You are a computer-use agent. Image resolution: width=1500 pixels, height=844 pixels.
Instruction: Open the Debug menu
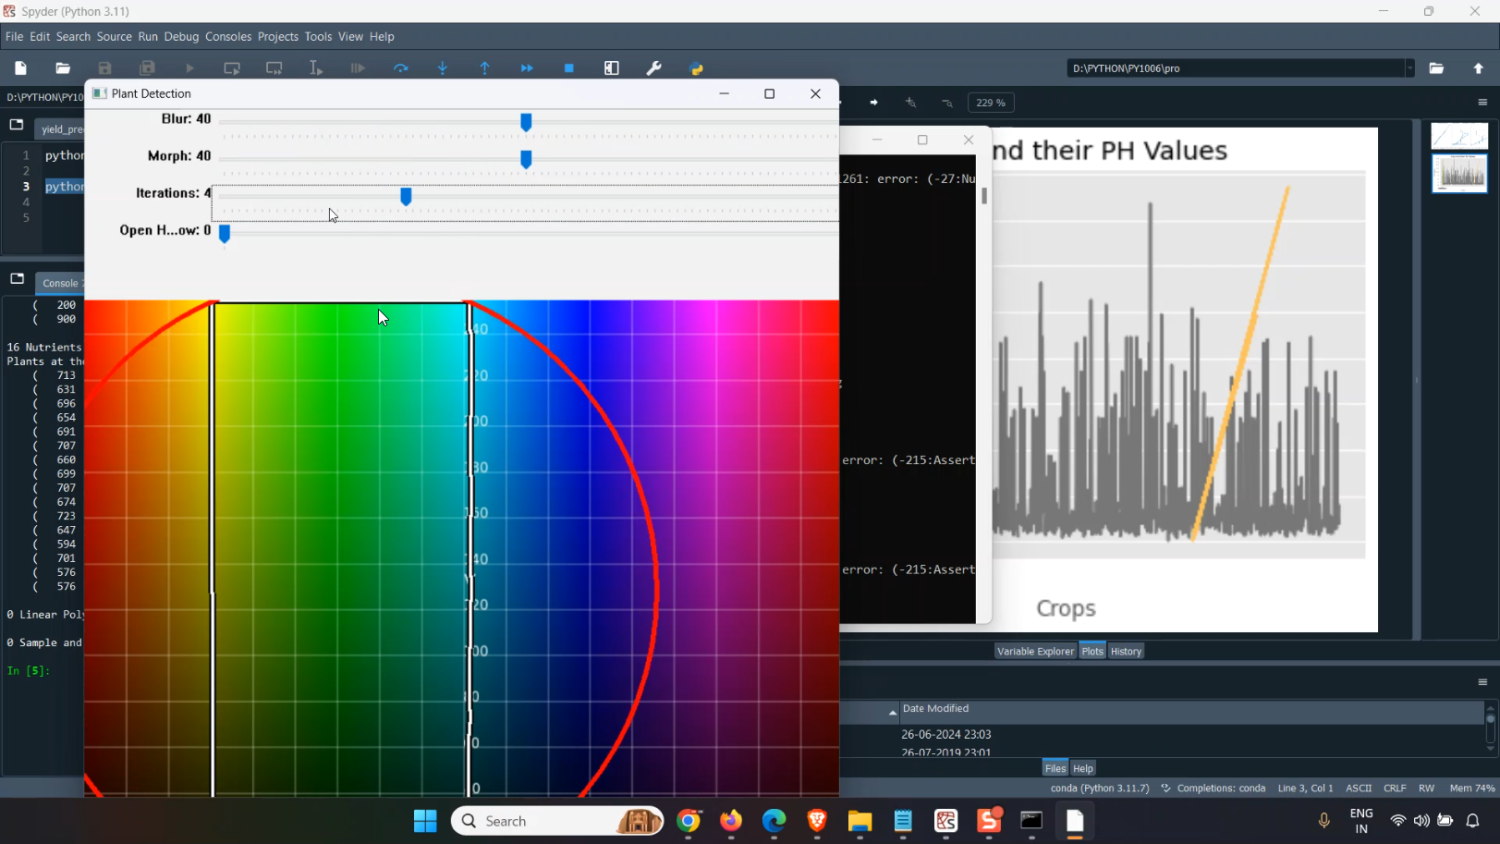[181, 37]
